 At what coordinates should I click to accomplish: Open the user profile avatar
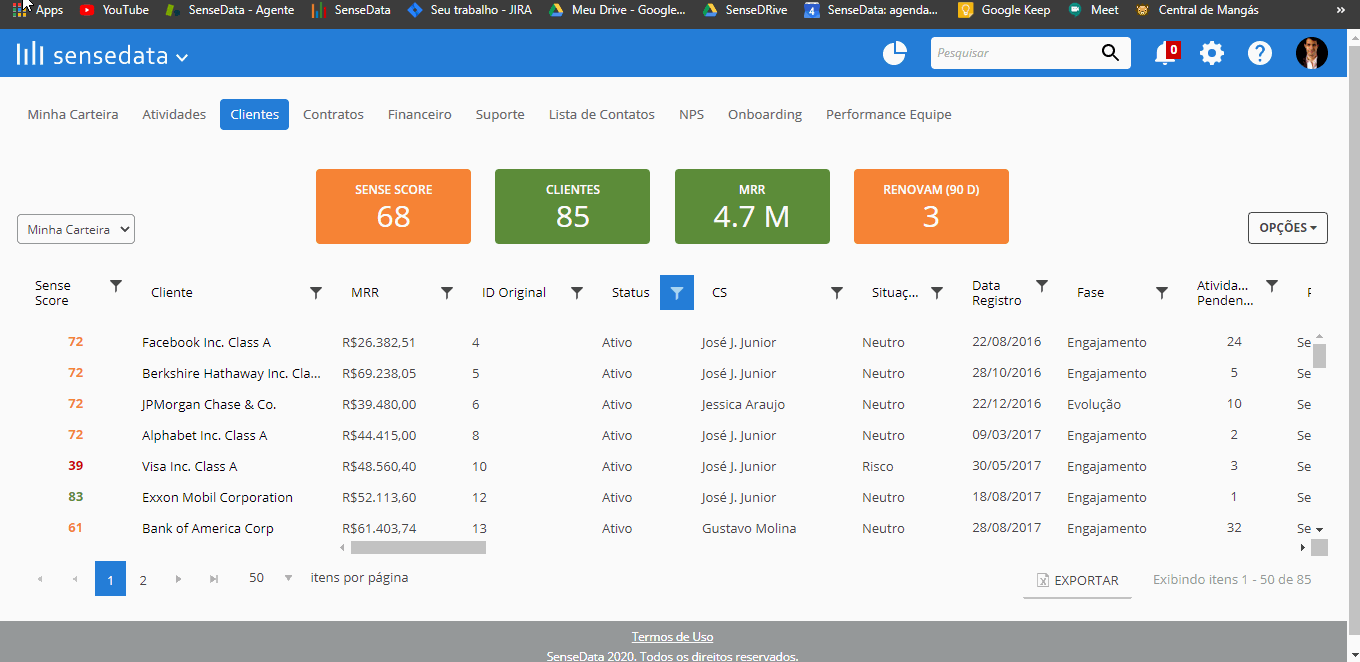(1312, 53)
